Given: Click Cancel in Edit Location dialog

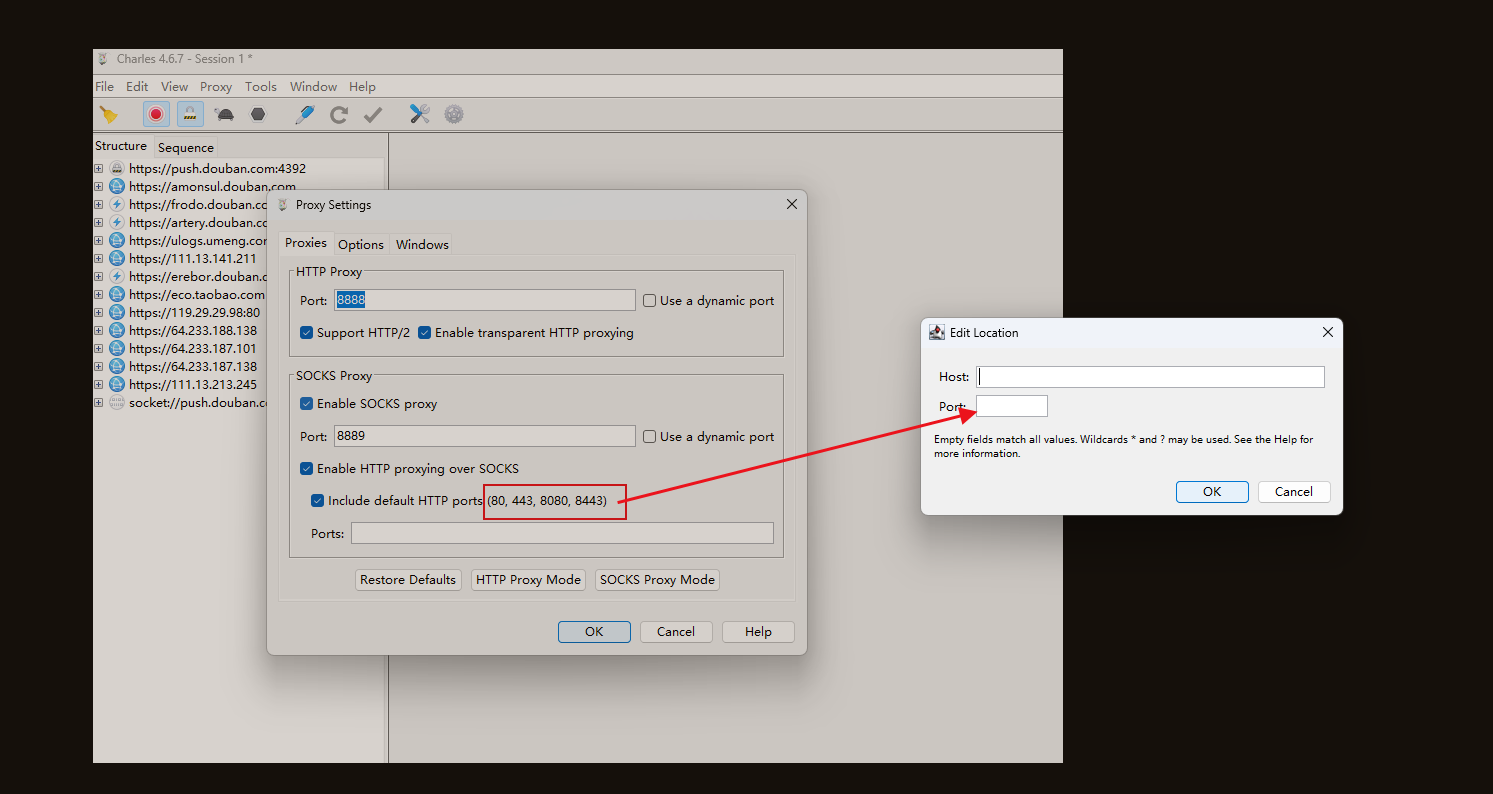Looking at the screenshot, I should pos(1294,492).
